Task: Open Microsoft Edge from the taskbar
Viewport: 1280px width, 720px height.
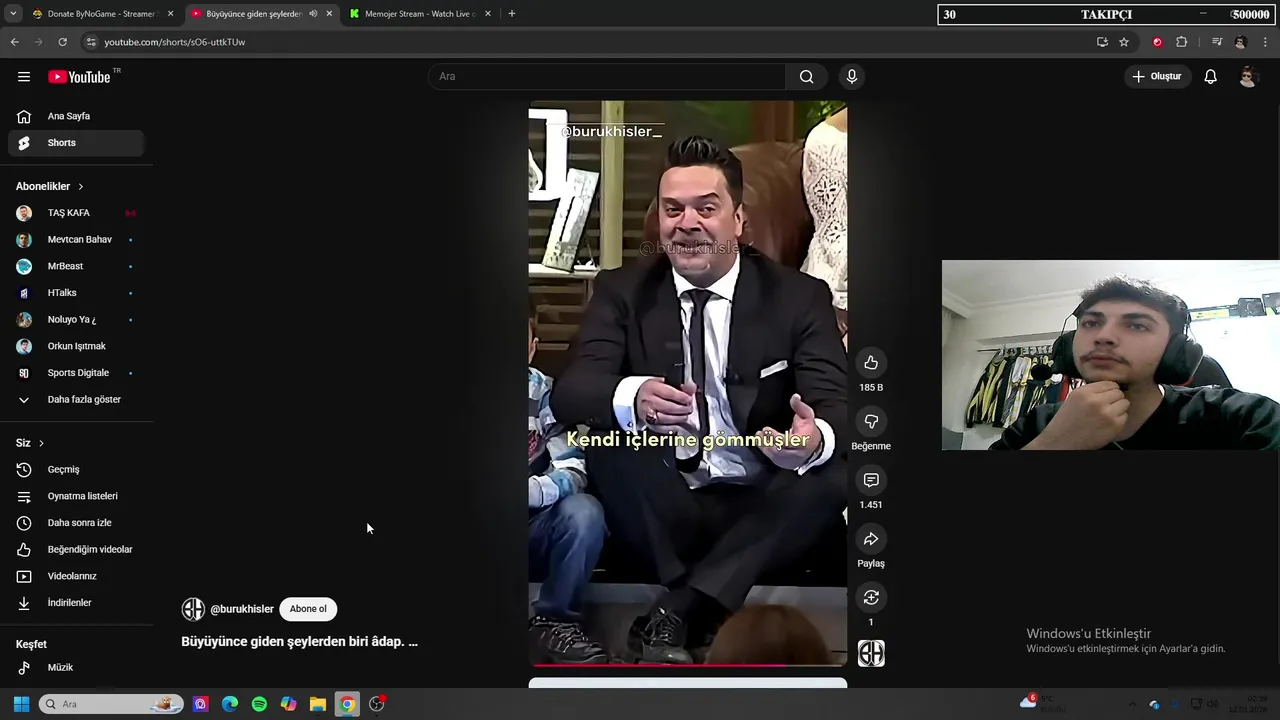Action: pyautogui.click(x=230, y=704)
